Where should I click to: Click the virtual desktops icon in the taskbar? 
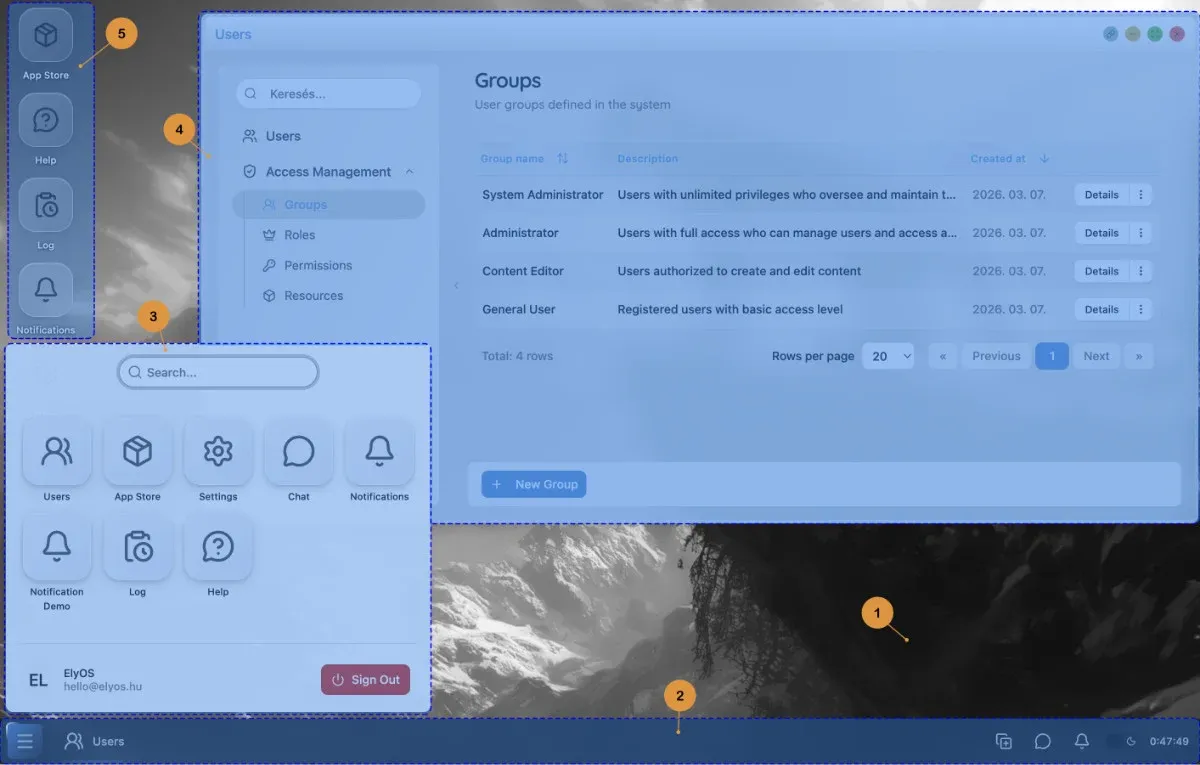point(1003,741)
